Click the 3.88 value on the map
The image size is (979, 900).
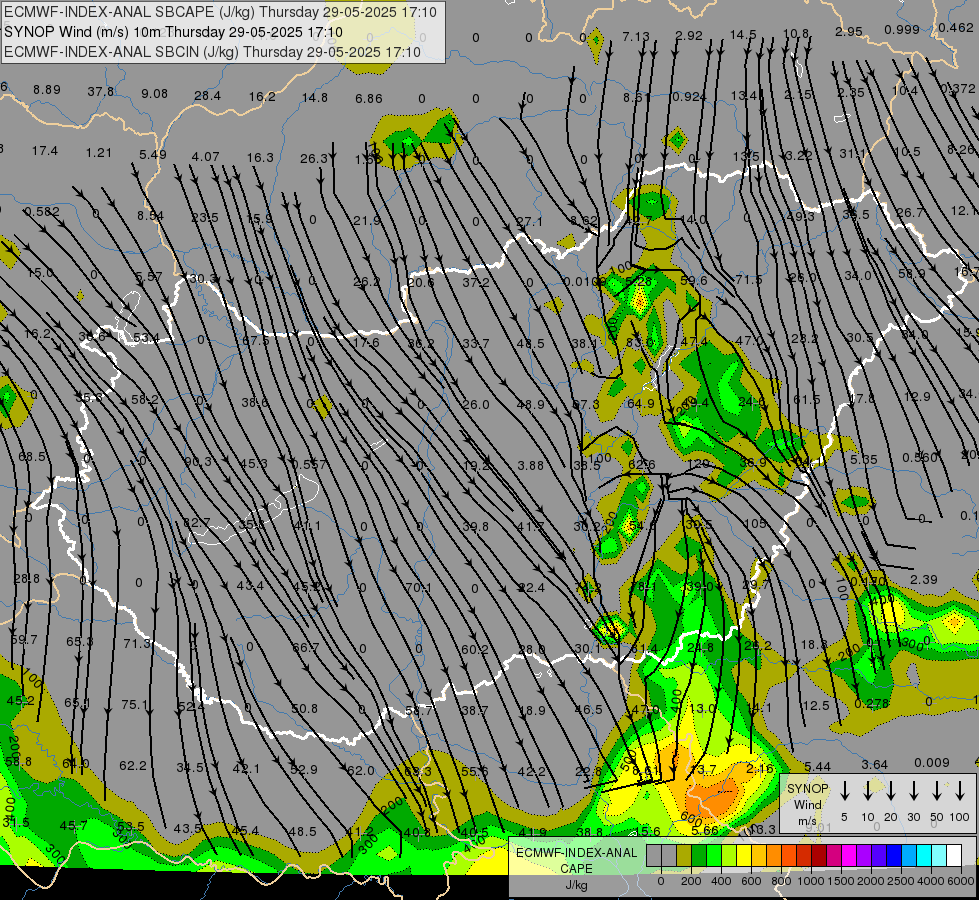coord(531,465)
